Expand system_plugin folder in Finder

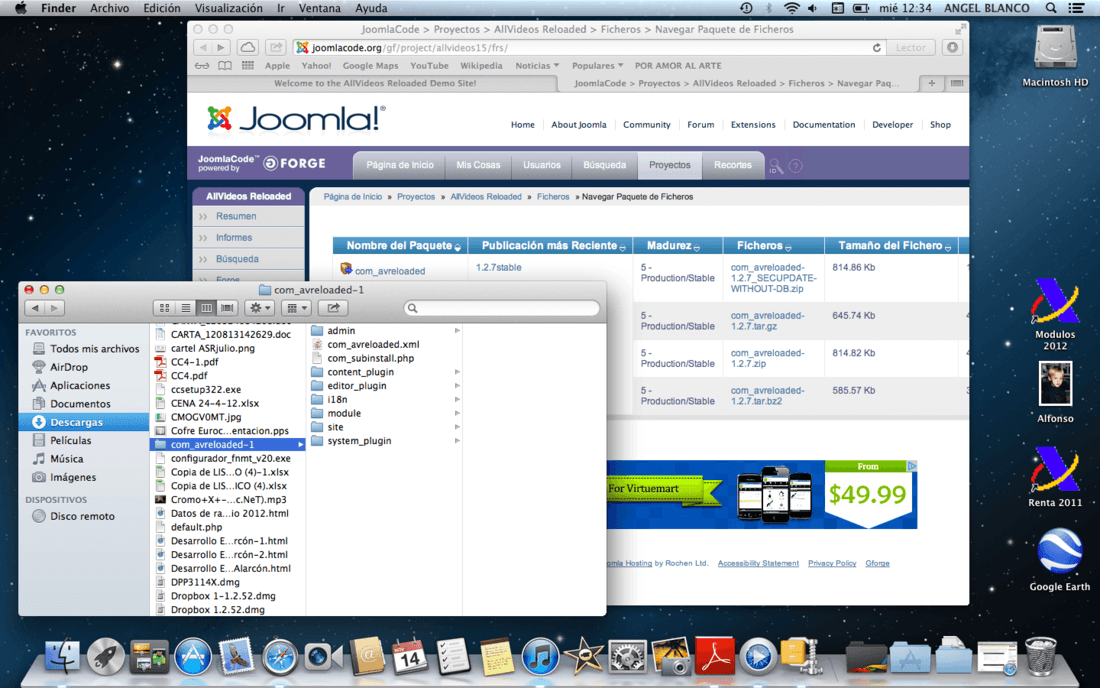click(x=457, y=440)
